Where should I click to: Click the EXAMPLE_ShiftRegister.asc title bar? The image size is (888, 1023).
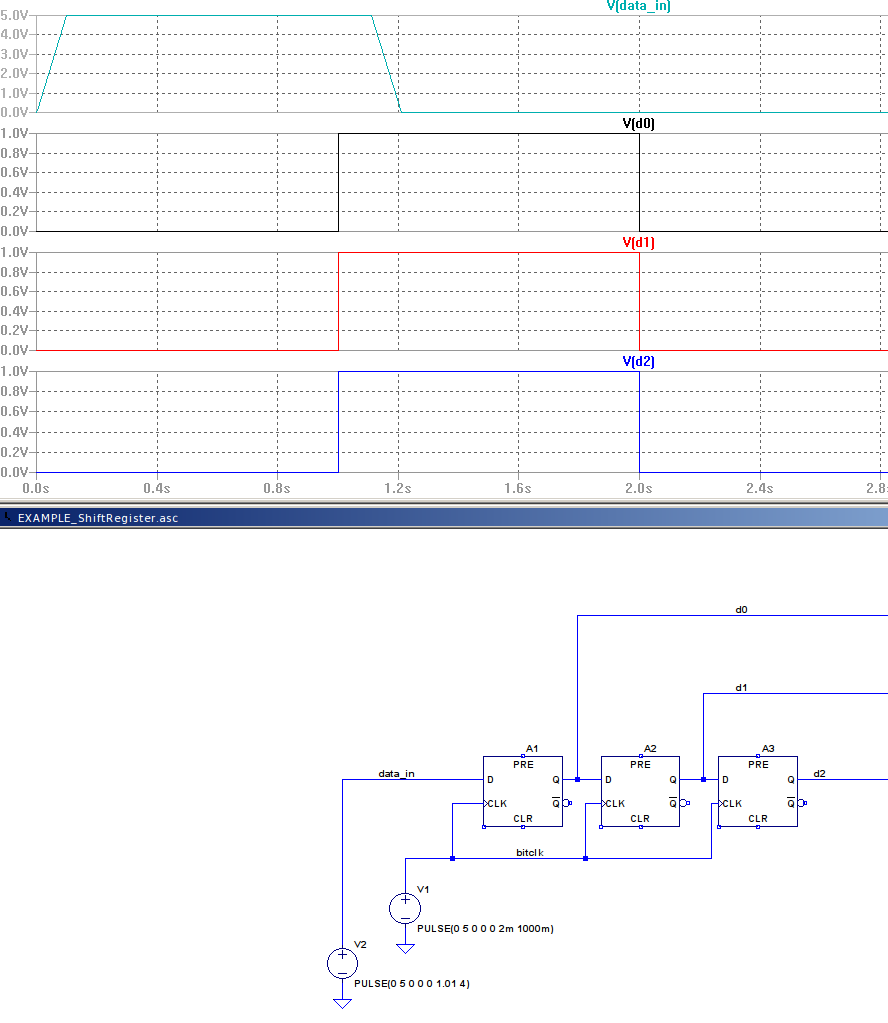[x=100, y=517]
